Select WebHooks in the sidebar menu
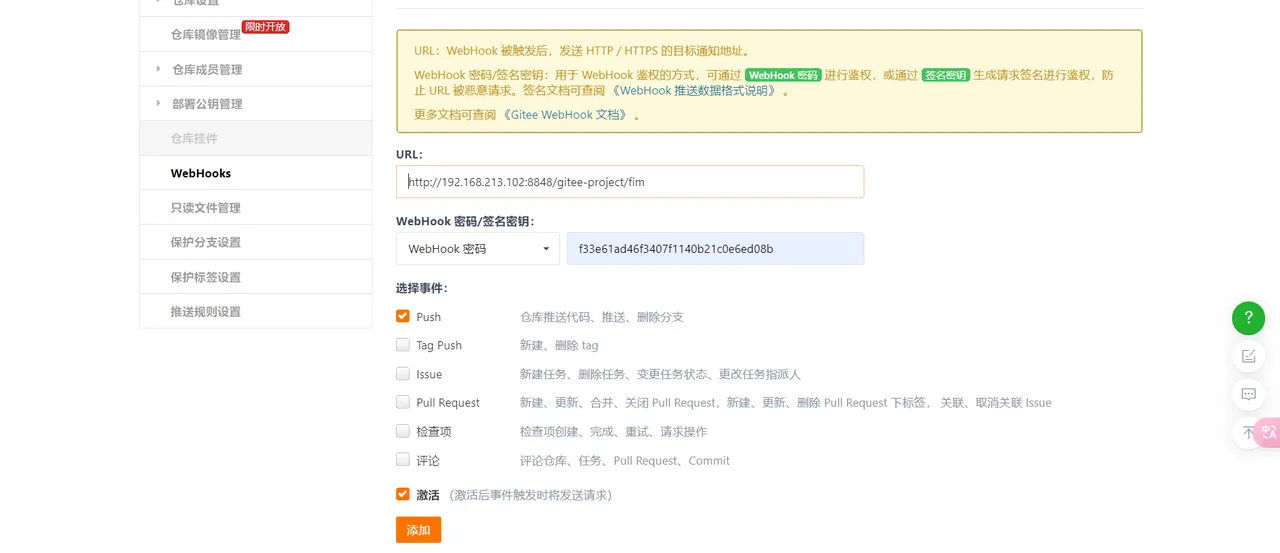The height and width of the screenshot is (553, 1280). click(201, 173)
